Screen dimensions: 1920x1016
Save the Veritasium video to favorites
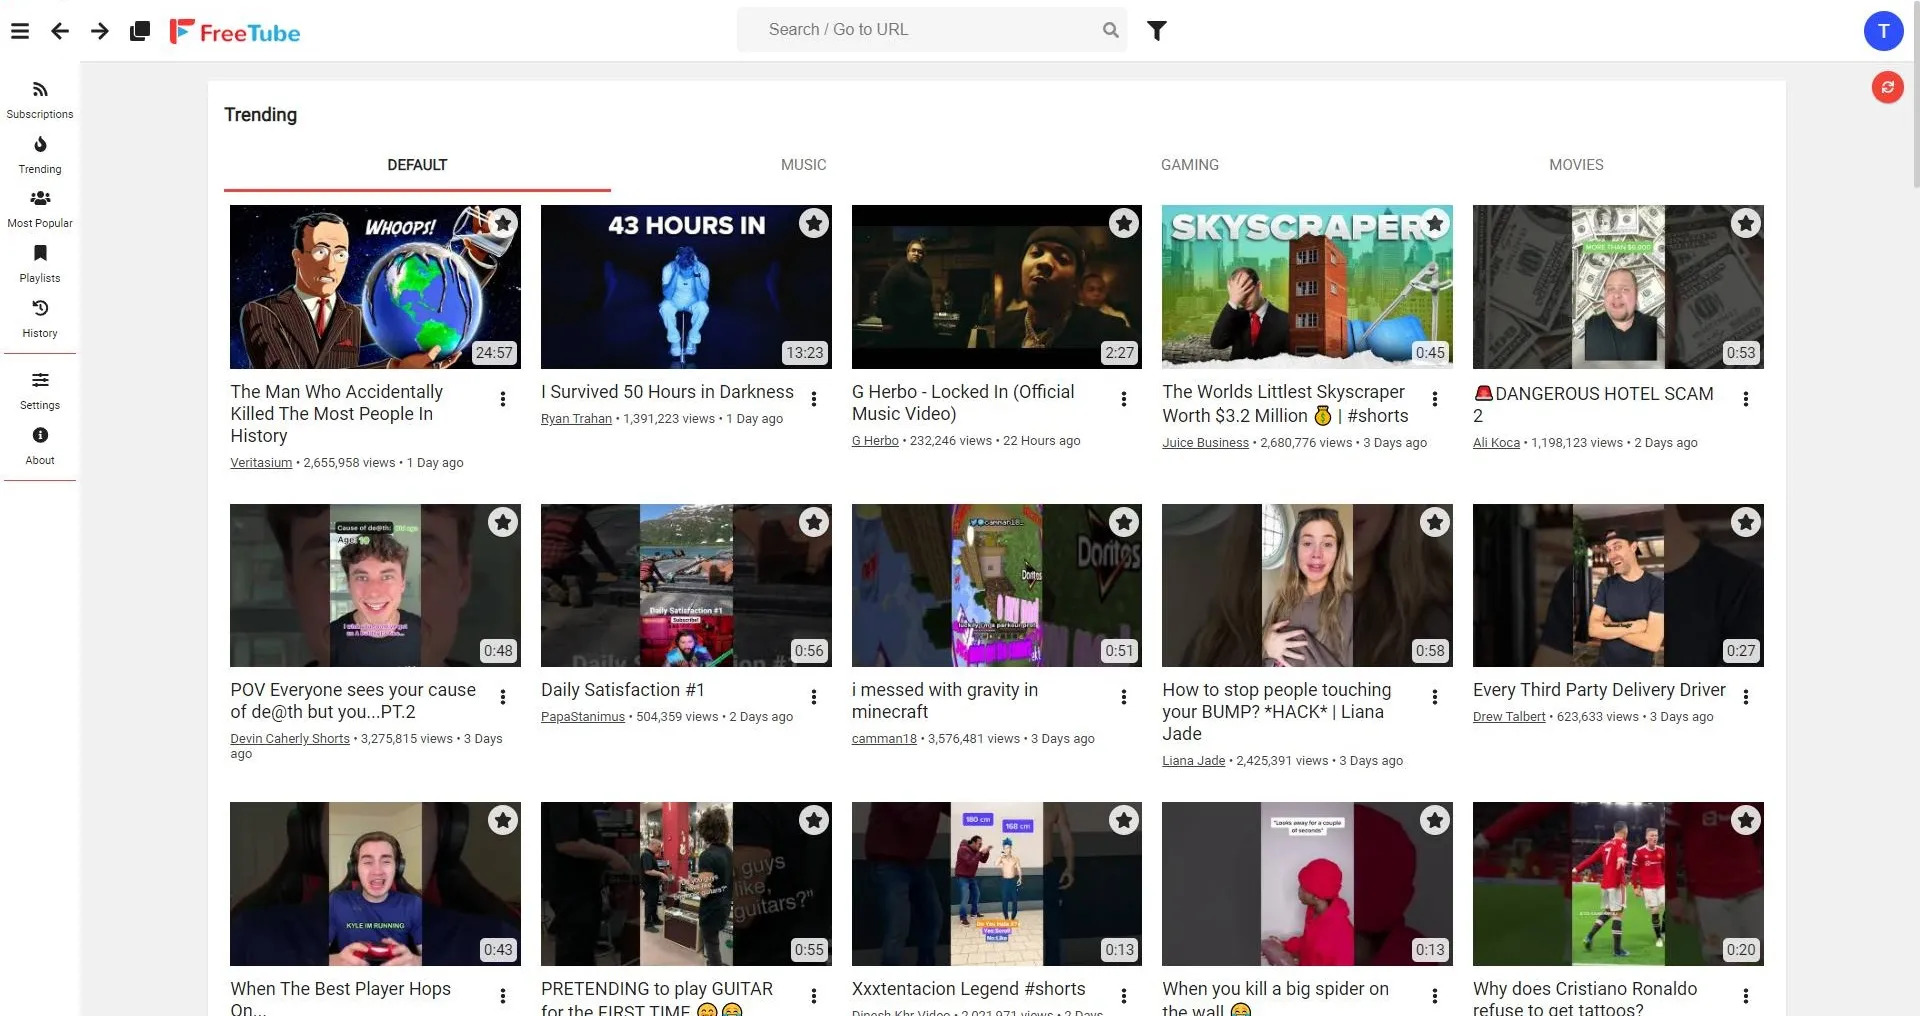503,223
